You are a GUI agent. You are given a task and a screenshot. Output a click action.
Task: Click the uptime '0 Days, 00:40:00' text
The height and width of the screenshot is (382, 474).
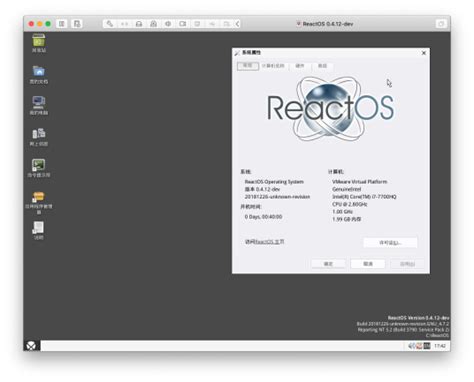click(263, 217)
